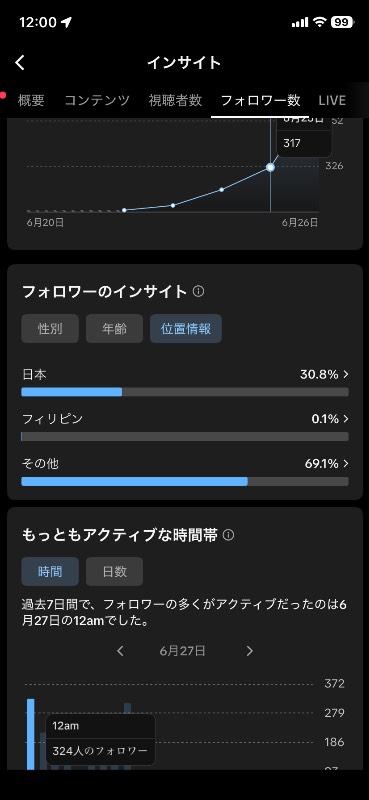
Task: Tap the location arrow beside clock
Action: pyautogui.click(x=66, y=22)
